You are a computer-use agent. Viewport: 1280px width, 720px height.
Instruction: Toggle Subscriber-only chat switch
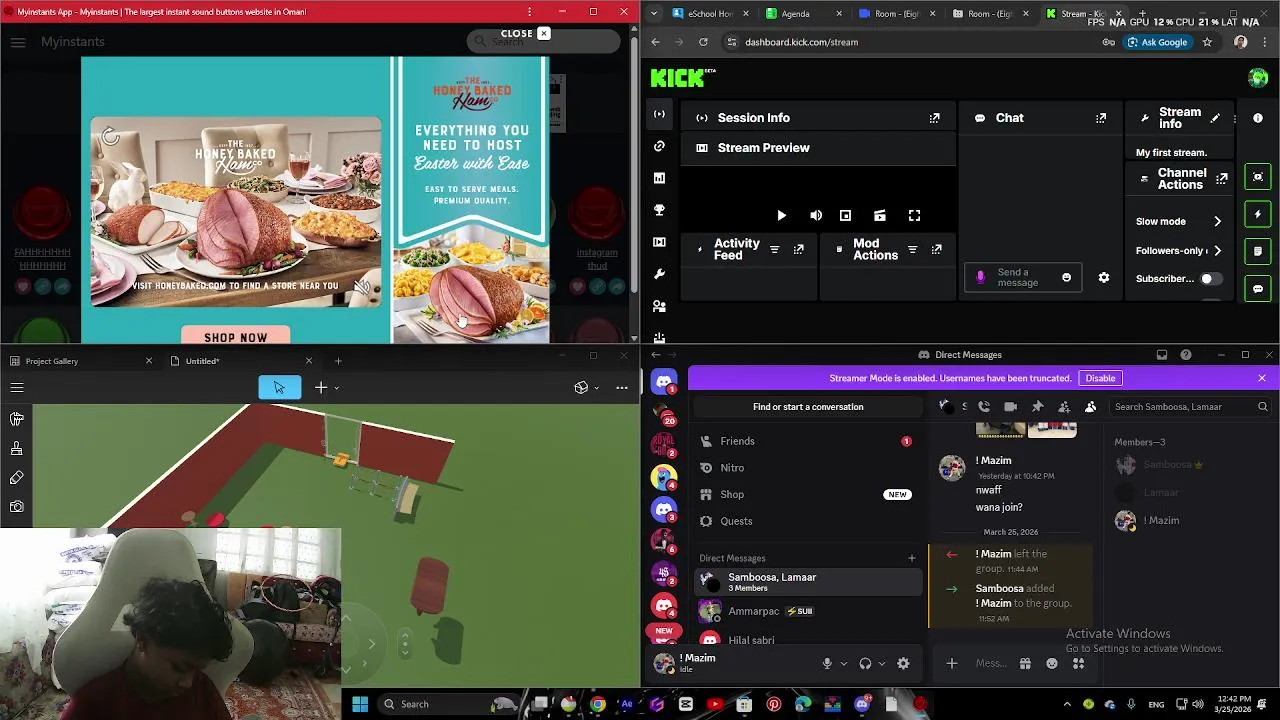(1211, 279)
